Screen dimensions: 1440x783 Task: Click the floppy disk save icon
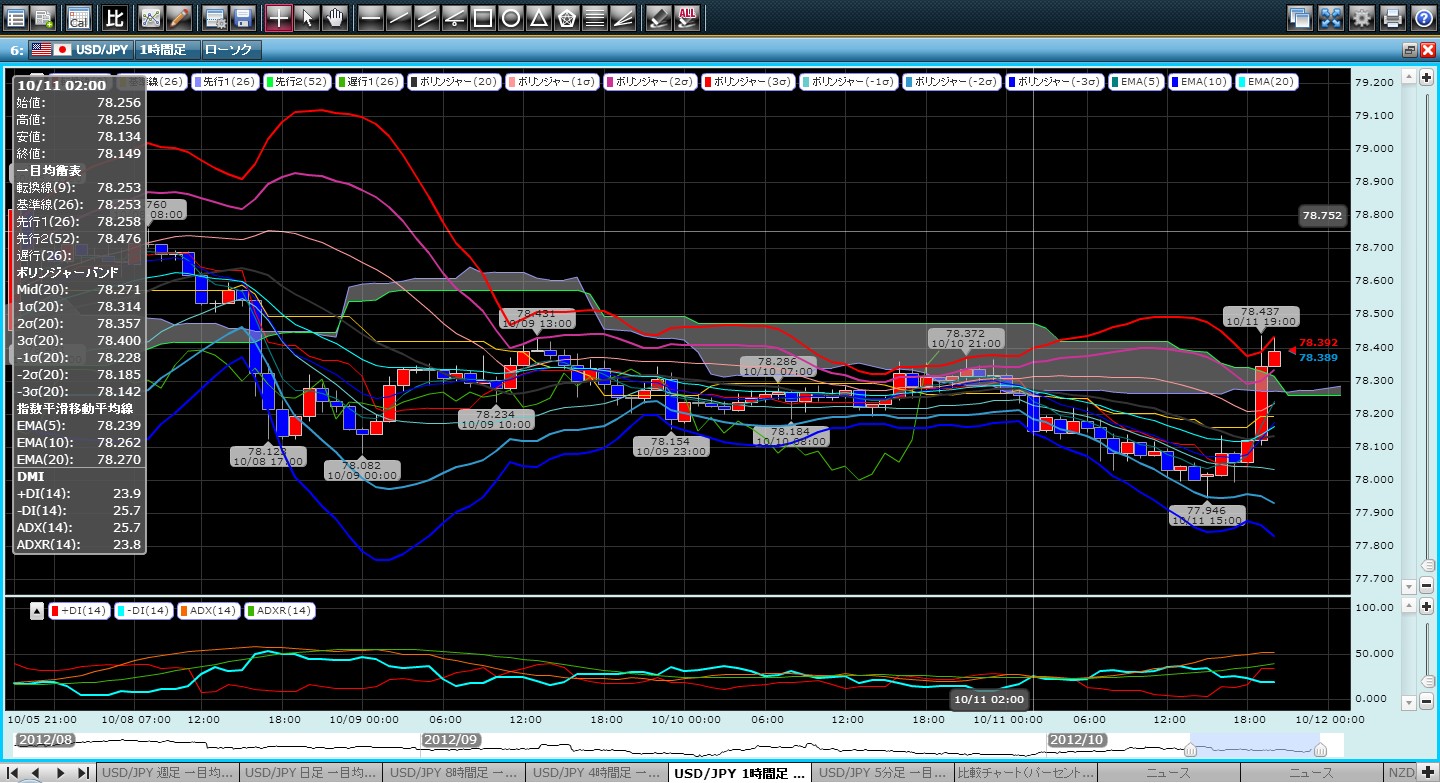(x=242, y=17)
